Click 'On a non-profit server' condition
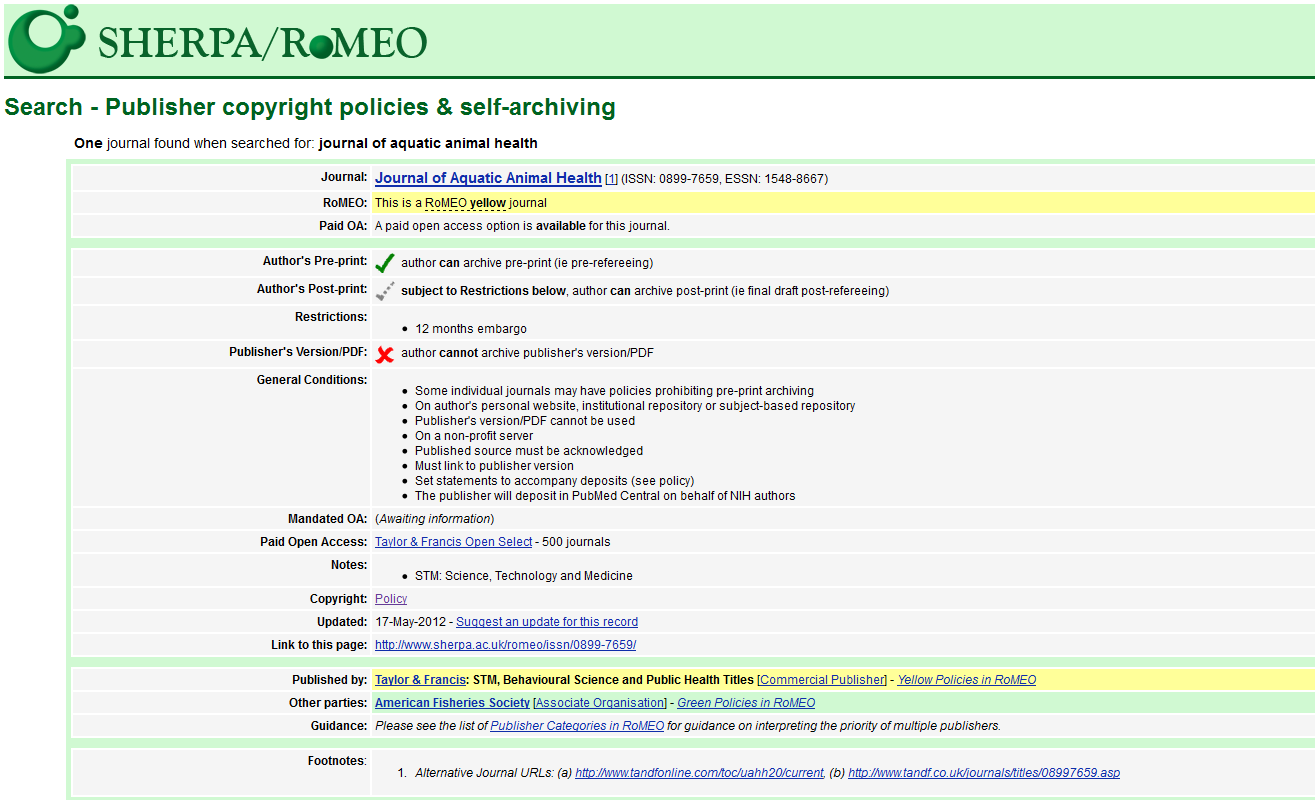1315x800 pixels. pos(474,436)
